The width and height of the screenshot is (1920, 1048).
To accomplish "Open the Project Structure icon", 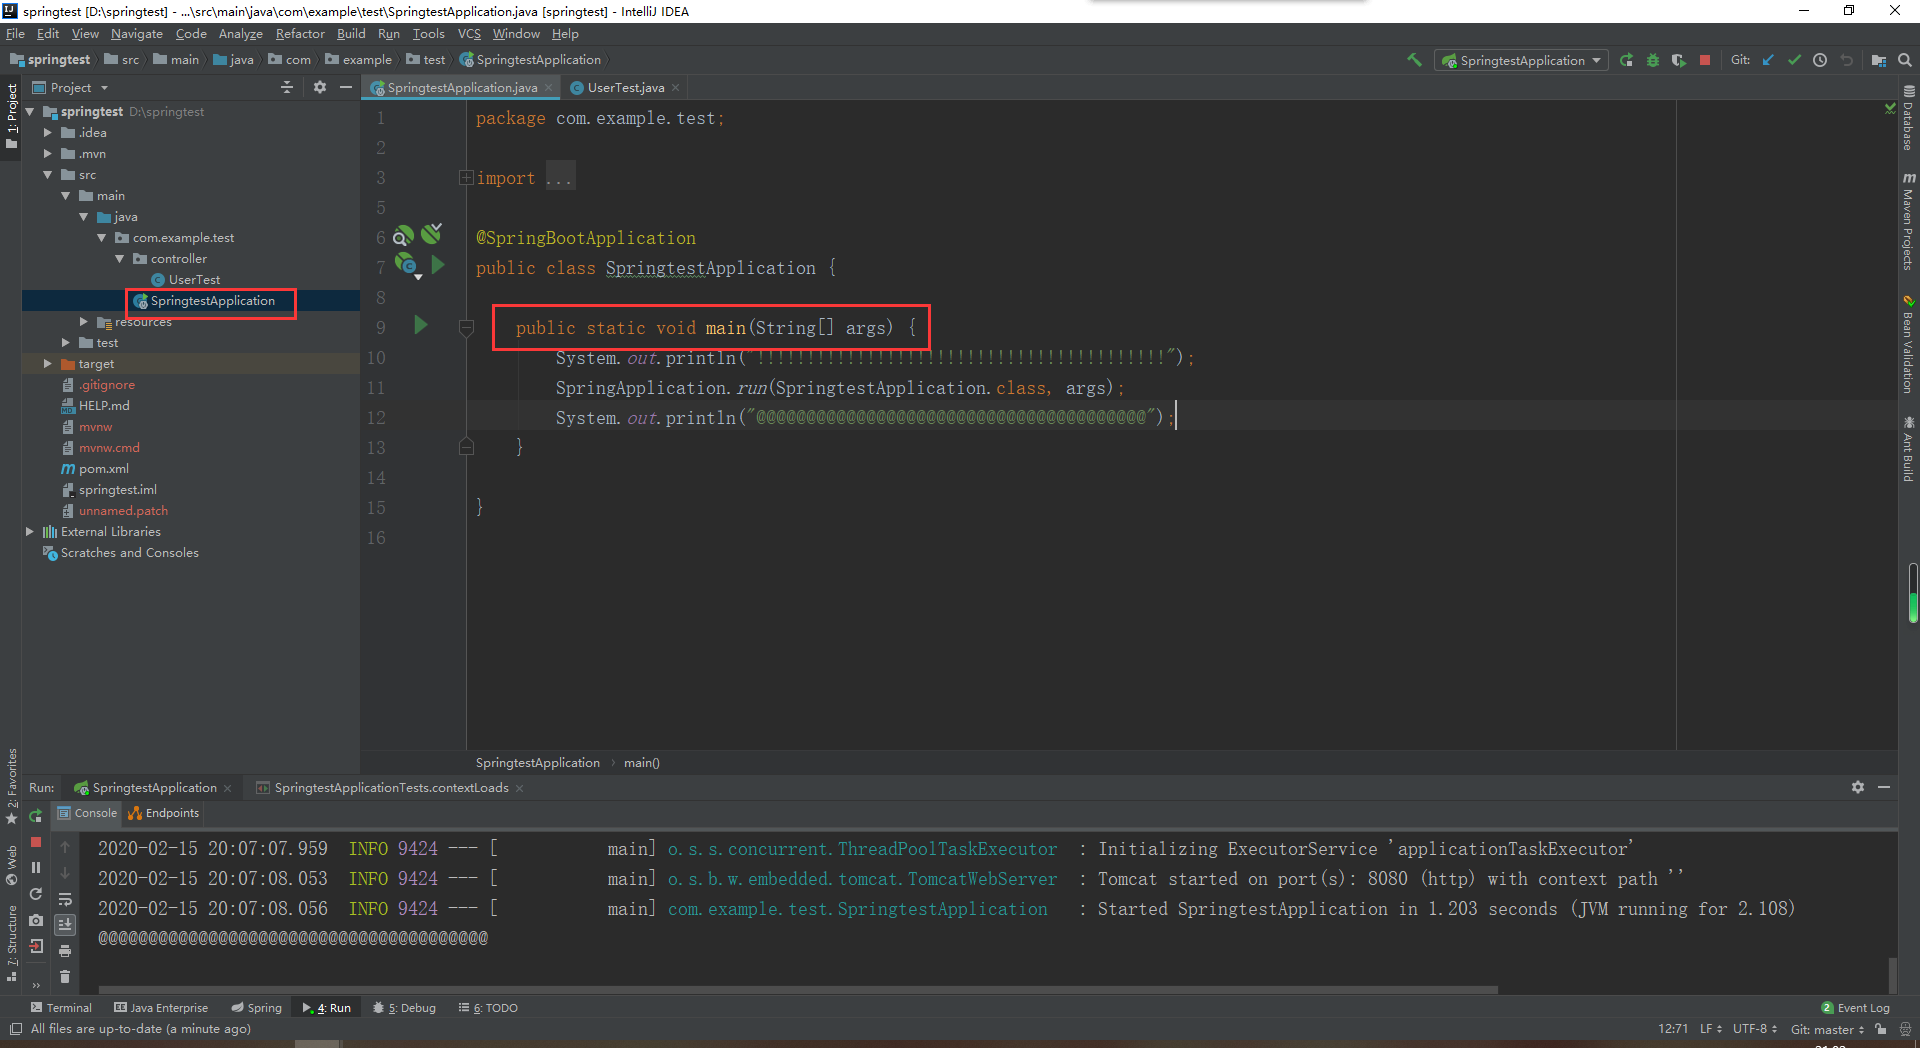I will pos(1879,60).
